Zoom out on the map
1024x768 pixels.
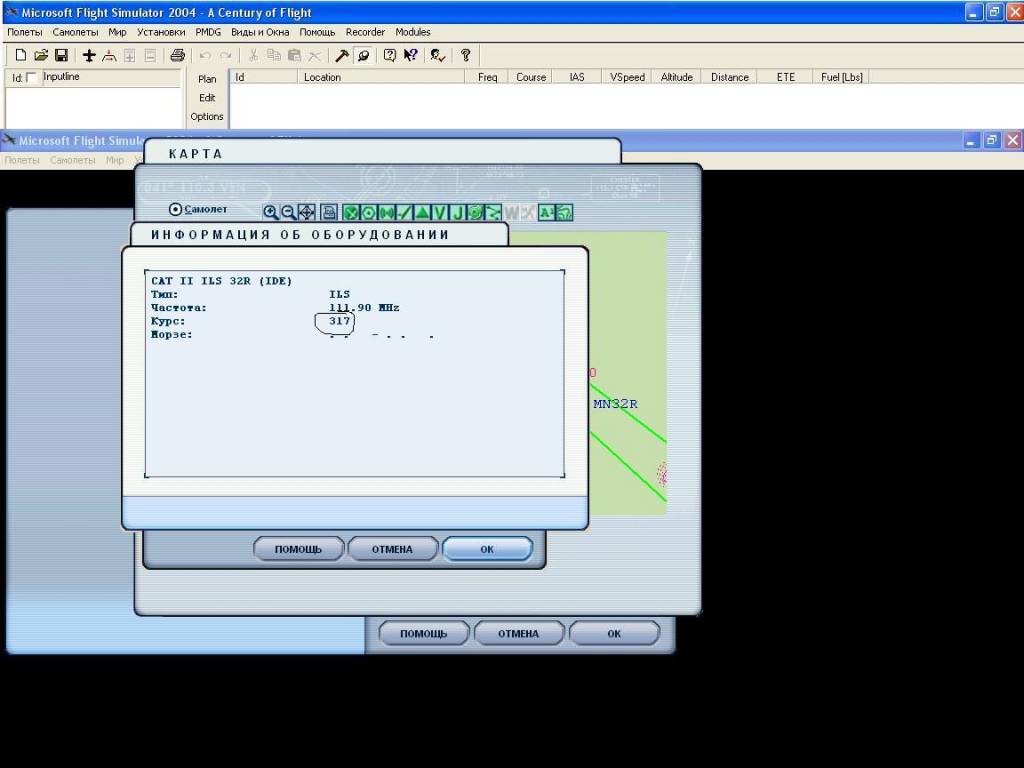click(x=288, y=212)
